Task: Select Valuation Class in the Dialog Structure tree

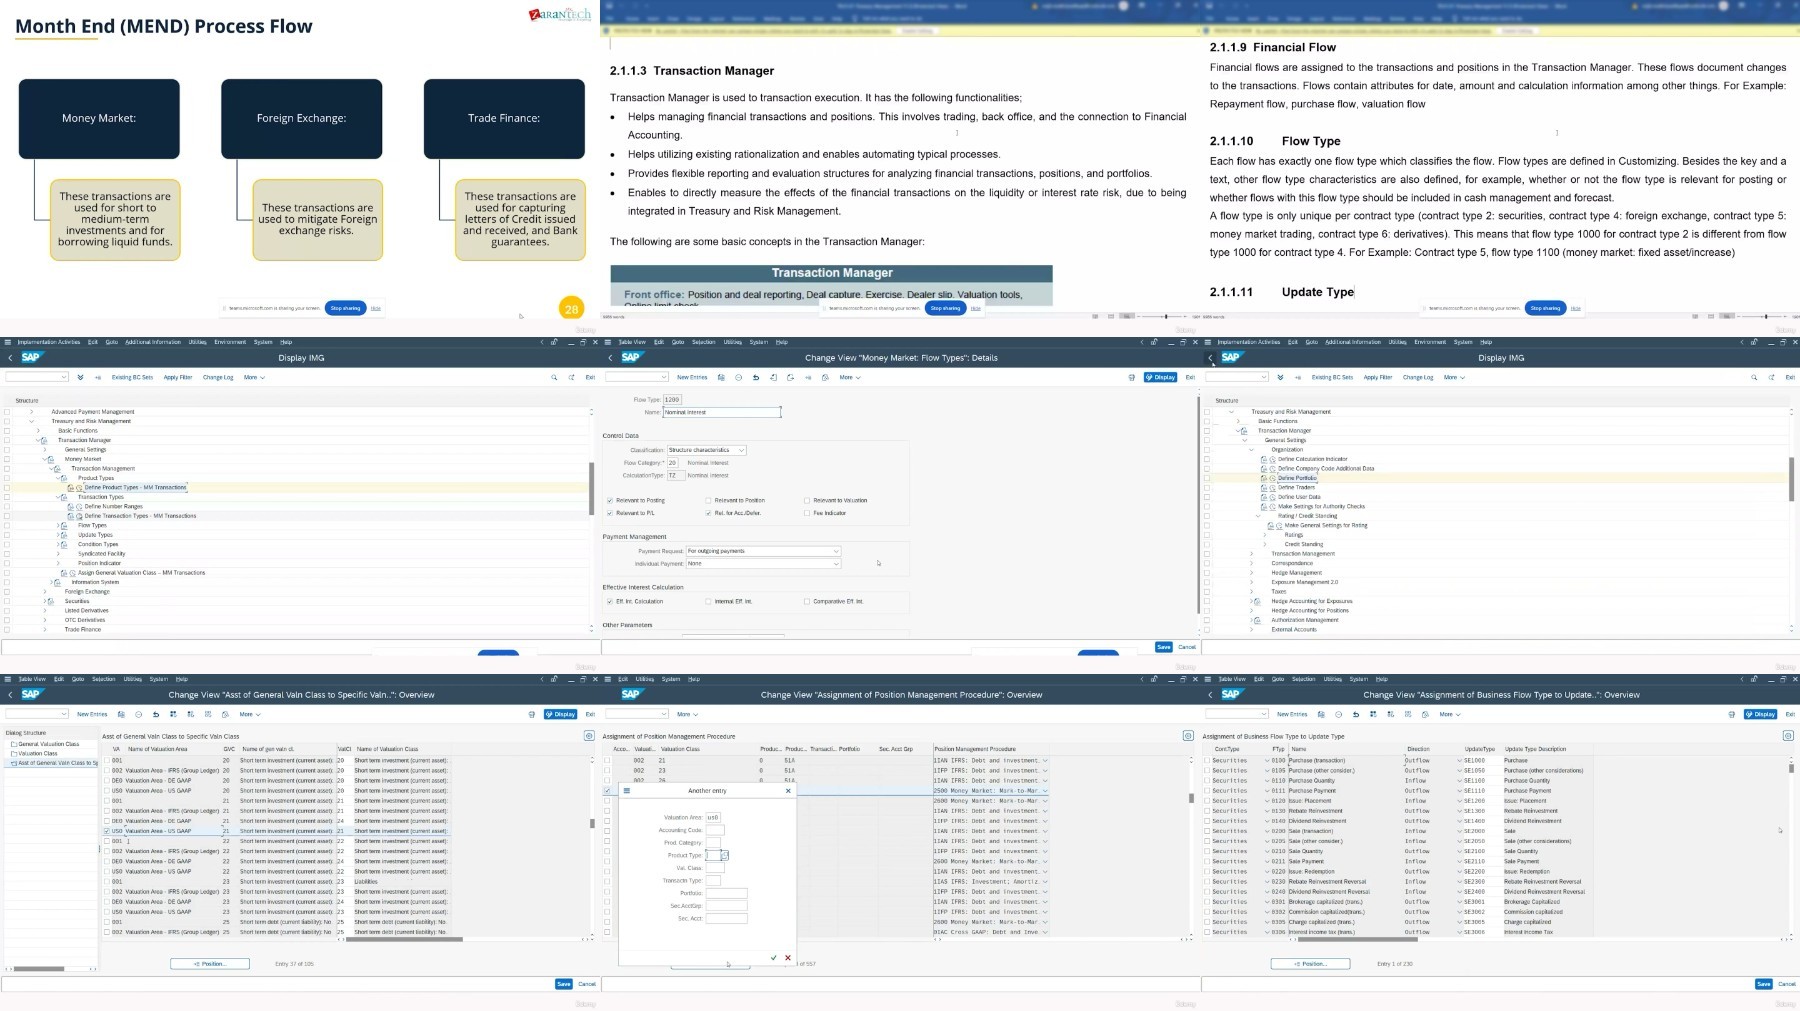Action: (38, 753)
